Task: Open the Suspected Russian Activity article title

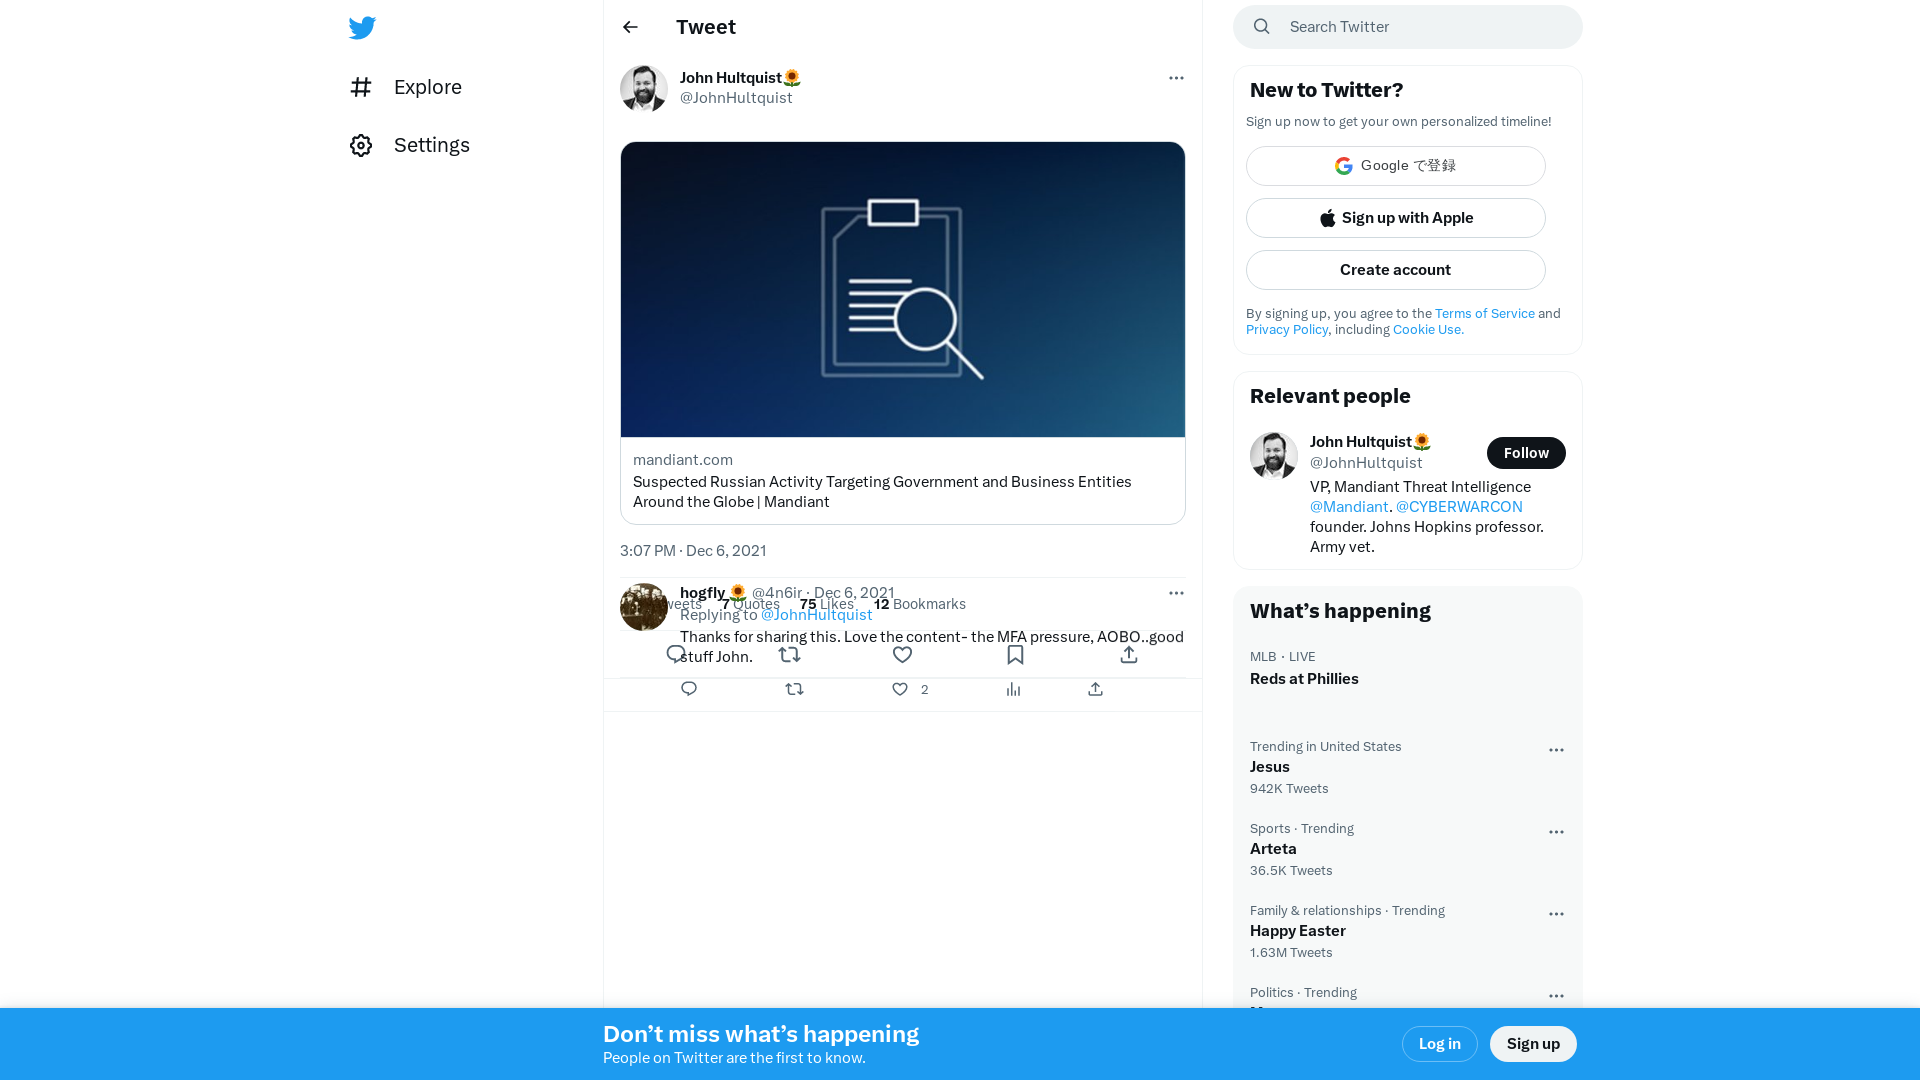Action: tap(882, 491)
